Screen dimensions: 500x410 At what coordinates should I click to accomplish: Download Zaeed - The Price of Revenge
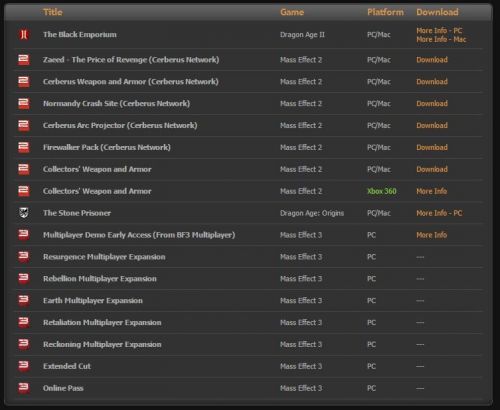[432, 60]
